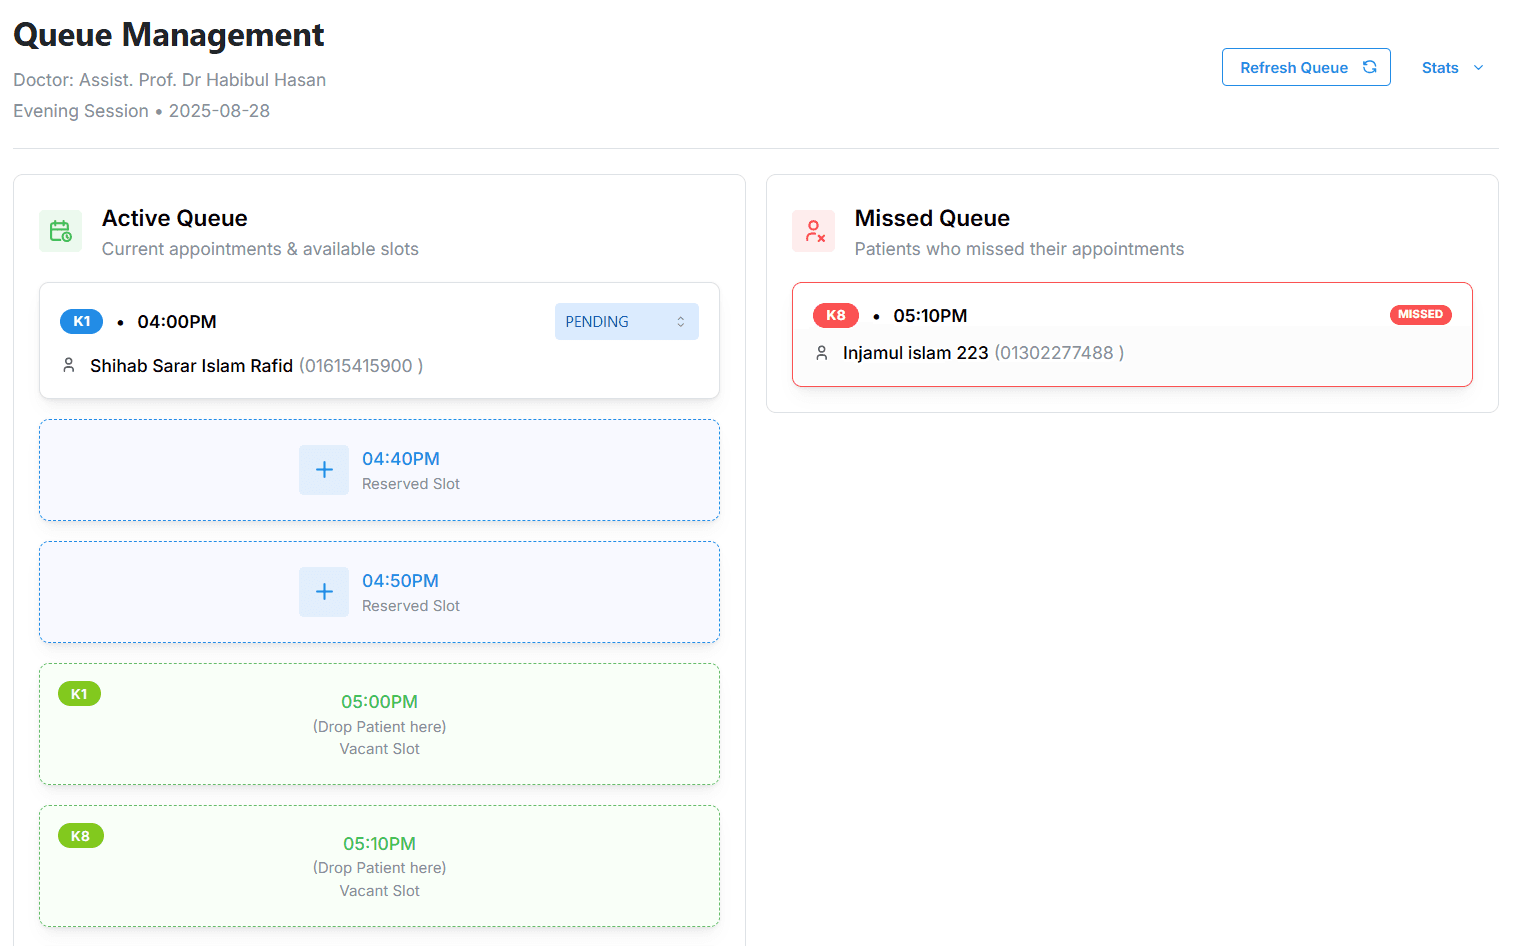
Task: Click the person icon beside Injamul islam 223
Action: click(821, 352)
